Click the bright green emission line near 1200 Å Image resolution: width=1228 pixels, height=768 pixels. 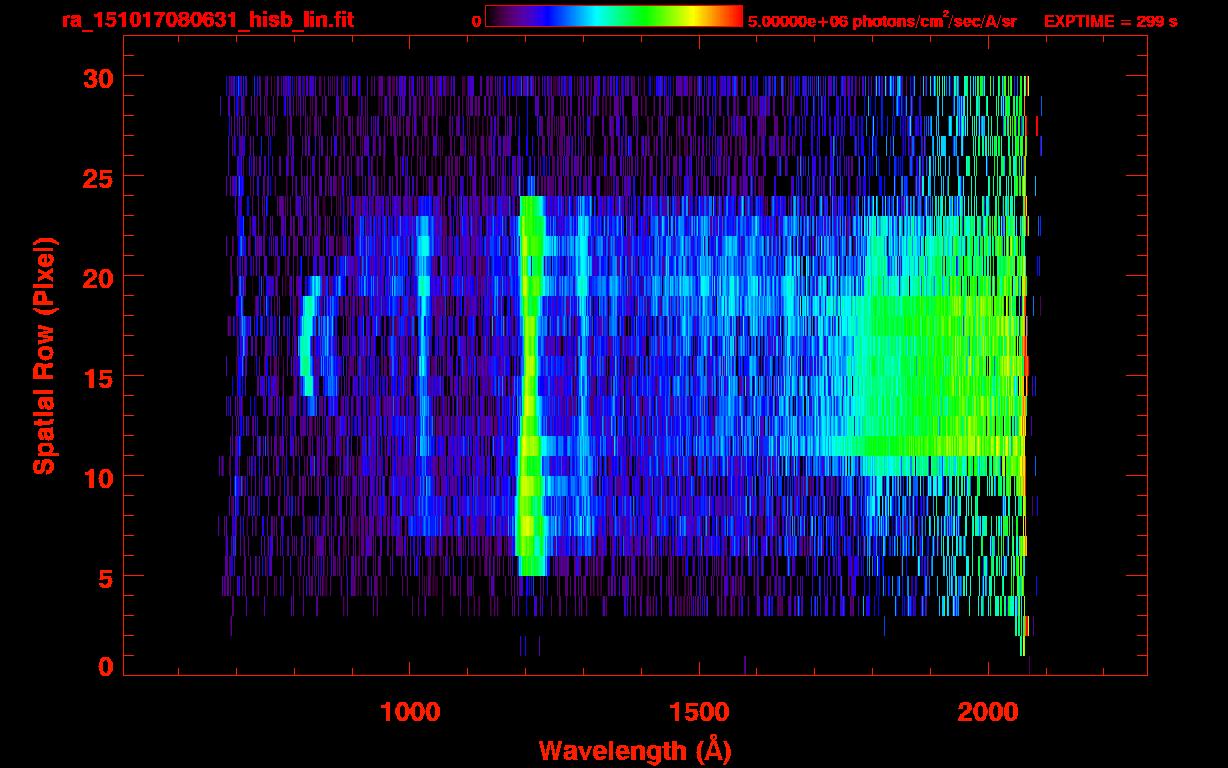529,386
